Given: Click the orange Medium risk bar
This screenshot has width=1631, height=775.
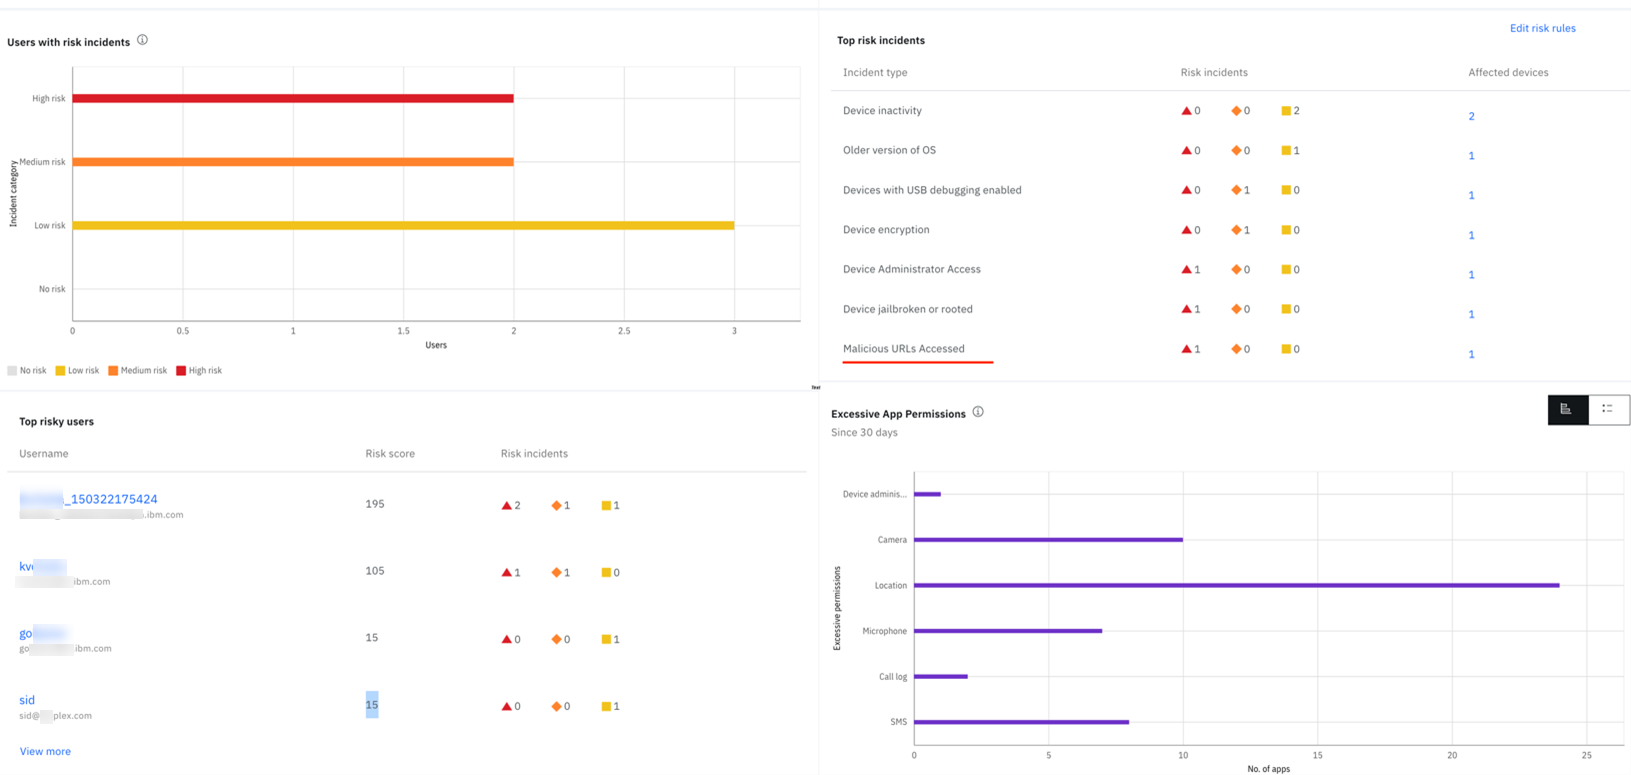Looking at the screenshot, I should tap(293, 162).
